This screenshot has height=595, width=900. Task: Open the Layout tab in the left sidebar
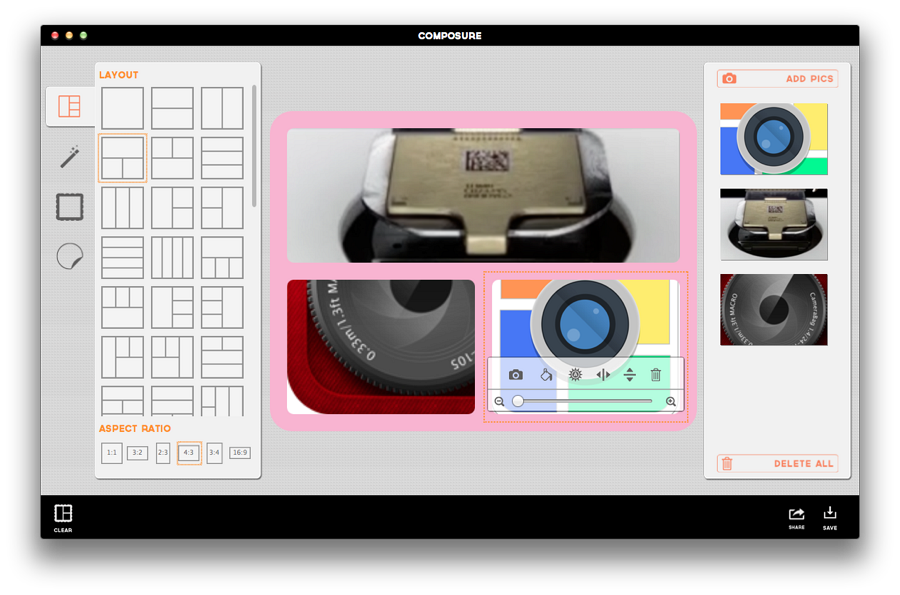coord(69,107)
